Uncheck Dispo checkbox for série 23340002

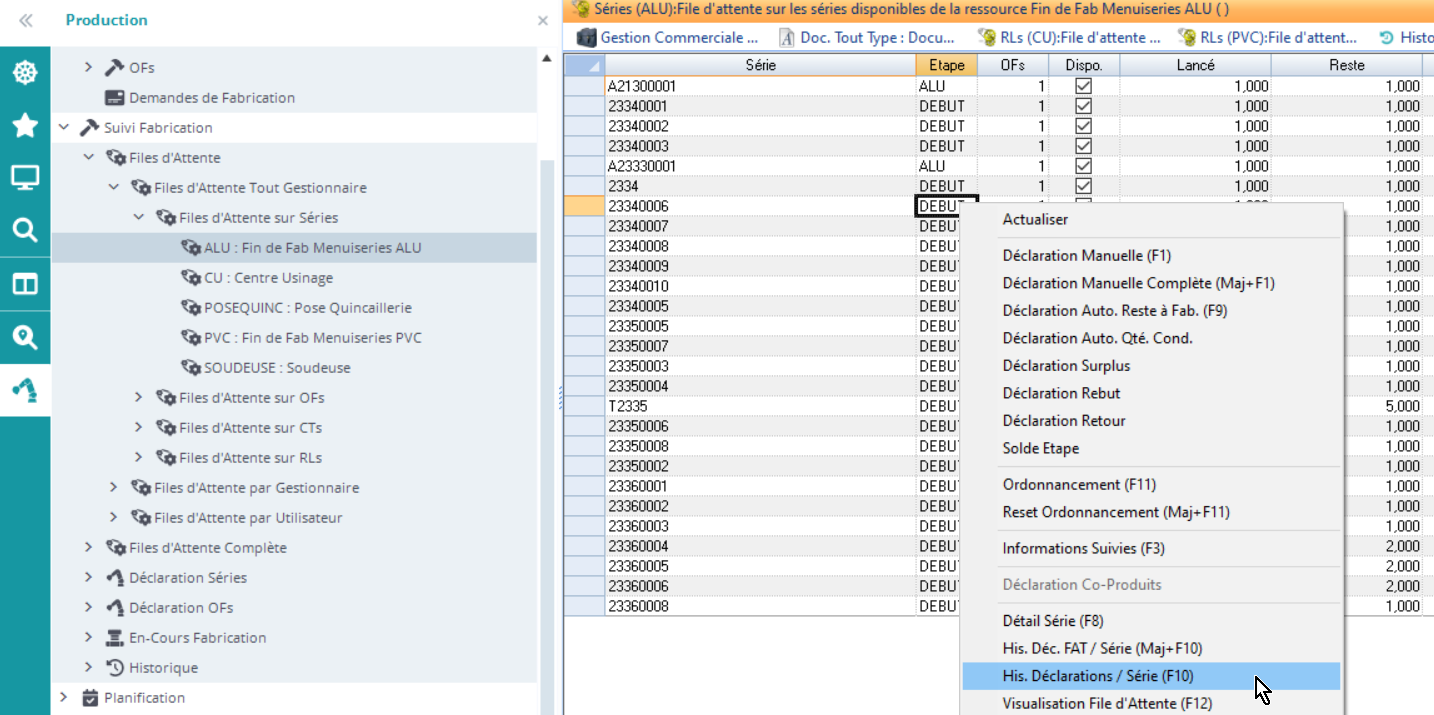tap(1083, 126)
